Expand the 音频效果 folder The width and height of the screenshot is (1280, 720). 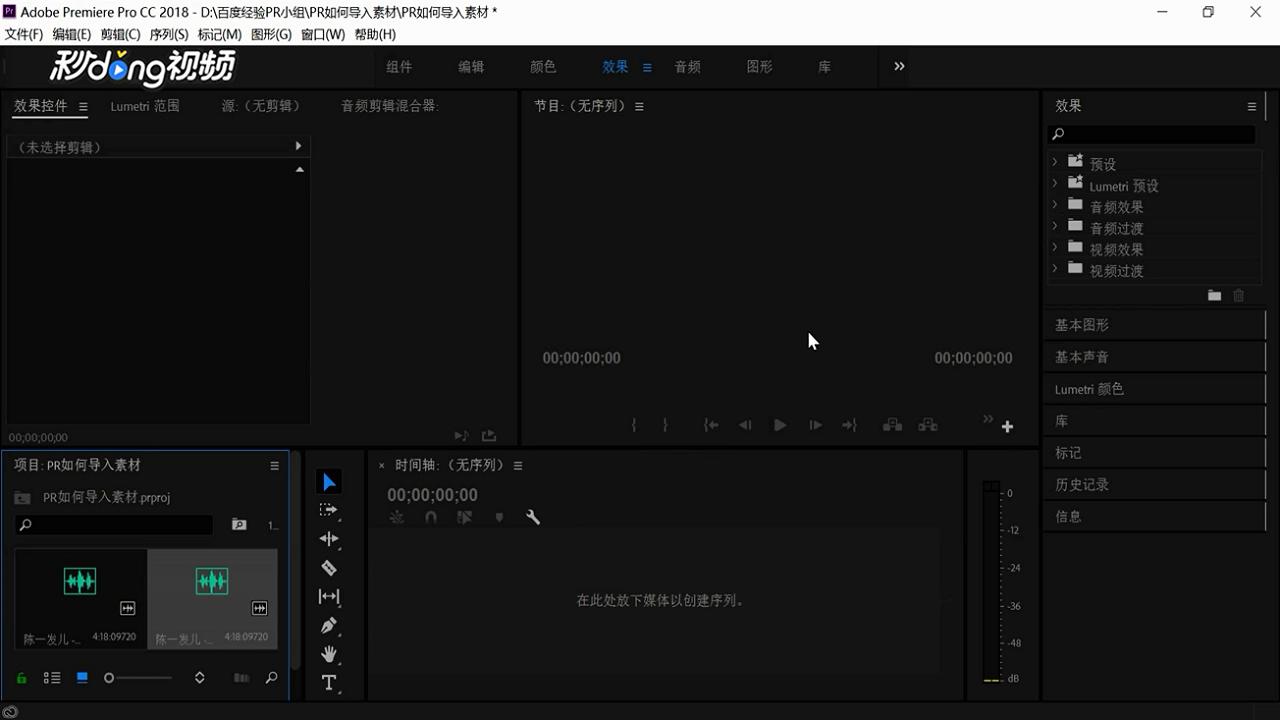click(x=1054, y=204)
